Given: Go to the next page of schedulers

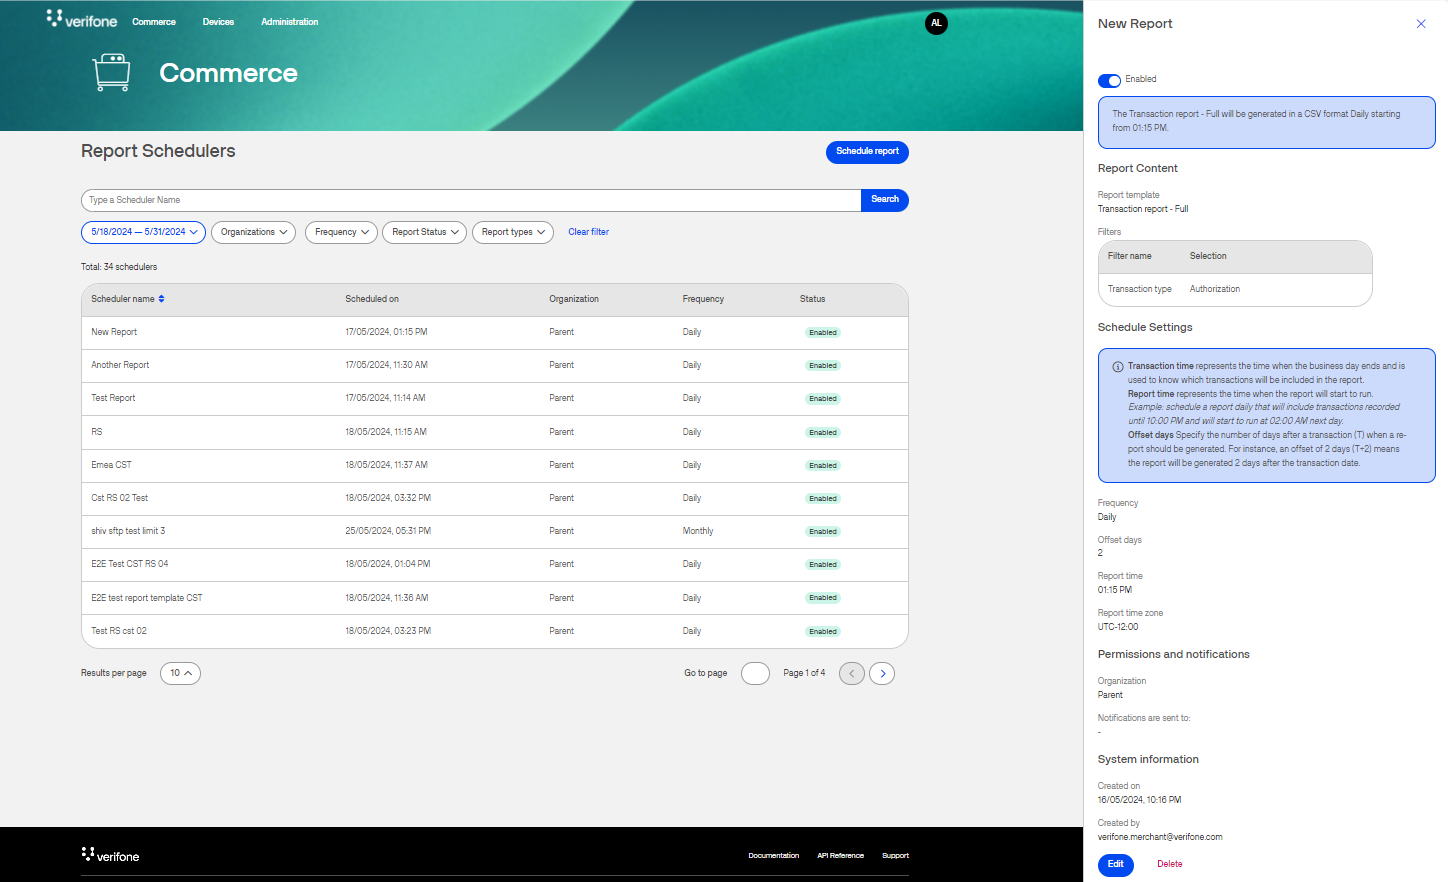Looking at the screenshot, I should (x=882, y=673).
